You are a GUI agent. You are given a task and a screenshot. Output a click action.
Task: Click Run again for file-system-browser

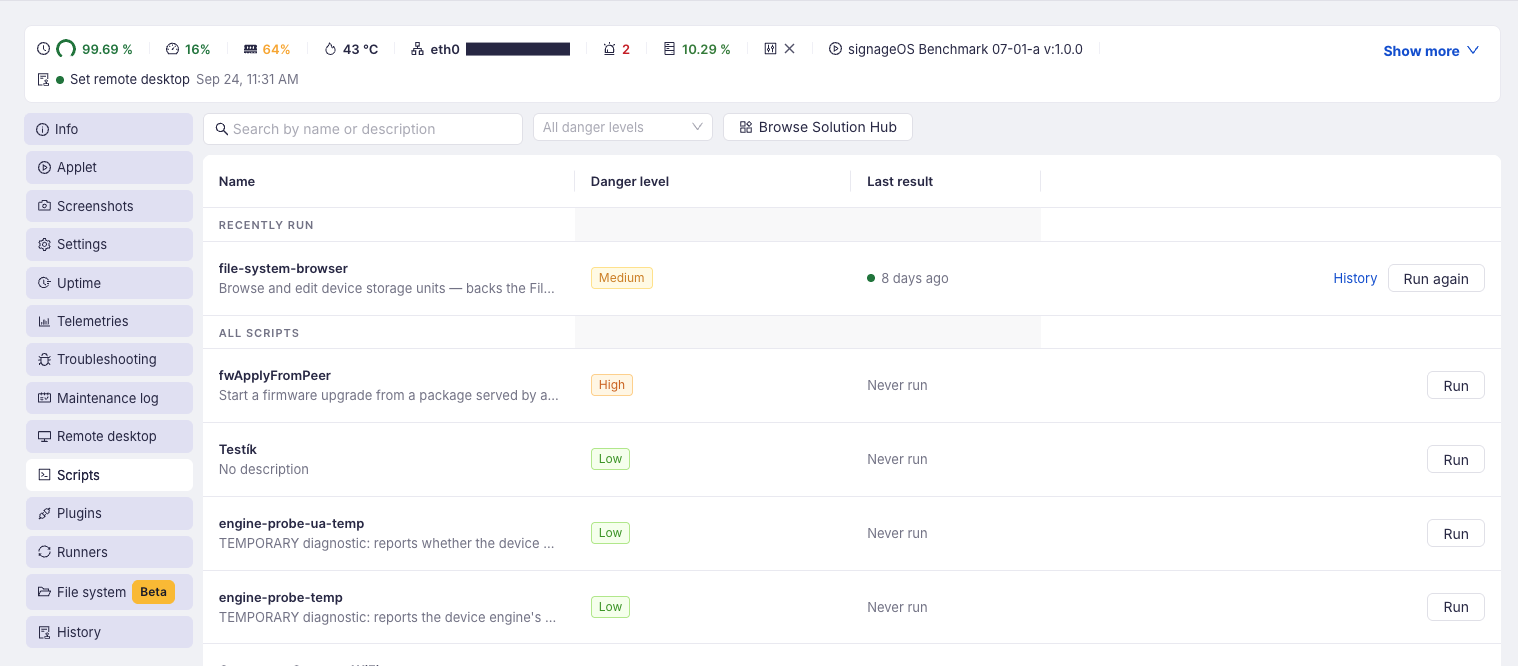1436,279
